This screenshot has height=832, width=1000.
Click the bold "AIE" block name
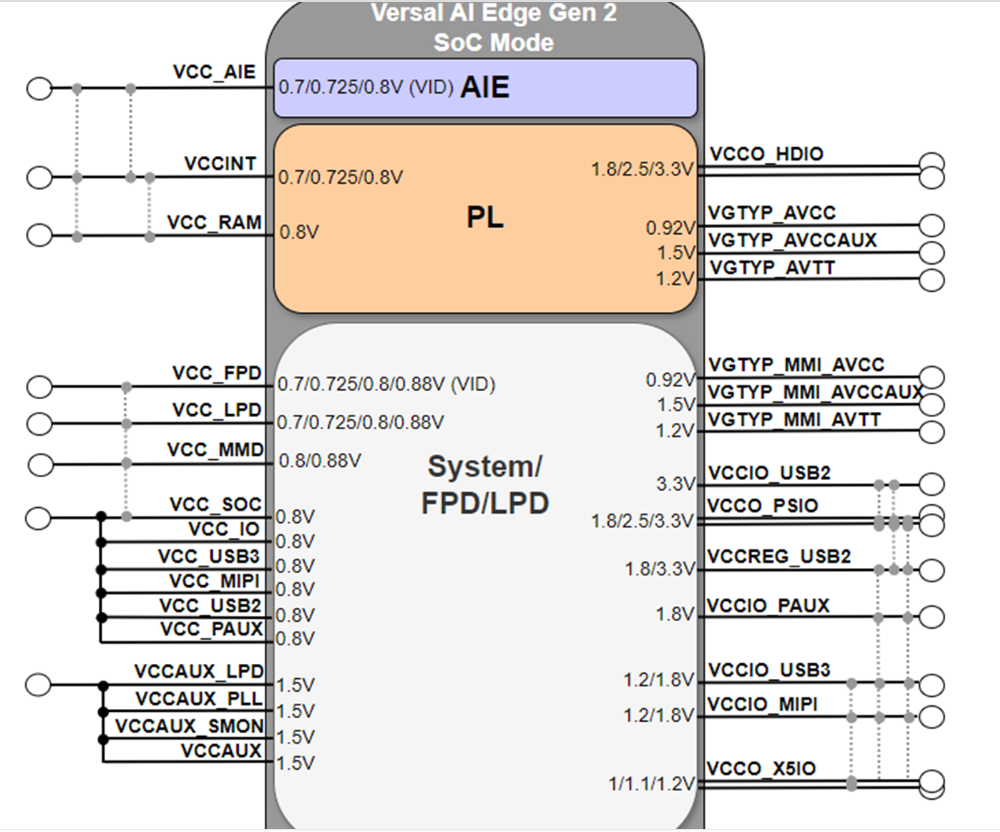[485, 87]
